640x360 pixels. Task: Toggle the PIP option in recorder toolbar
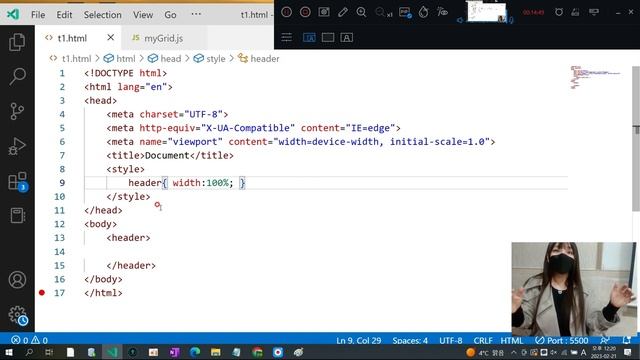pyautogui.click(x=405, y=12)
